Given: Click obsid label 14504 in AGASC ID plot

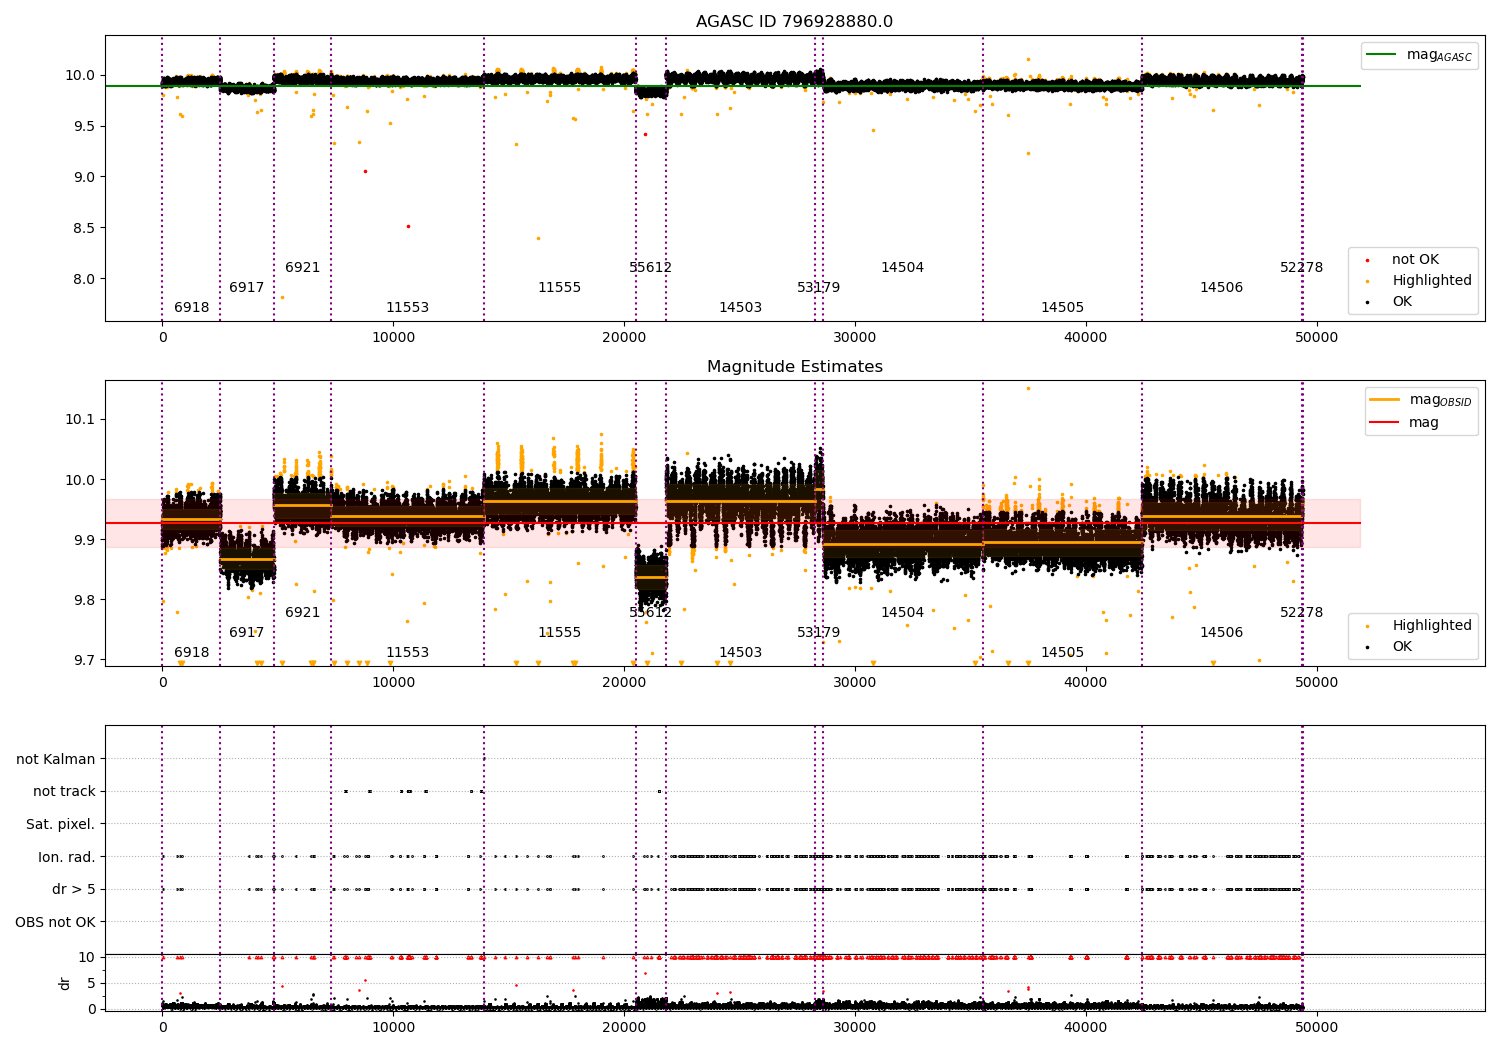Looking at the screenshot, I should tap(903, 268).
